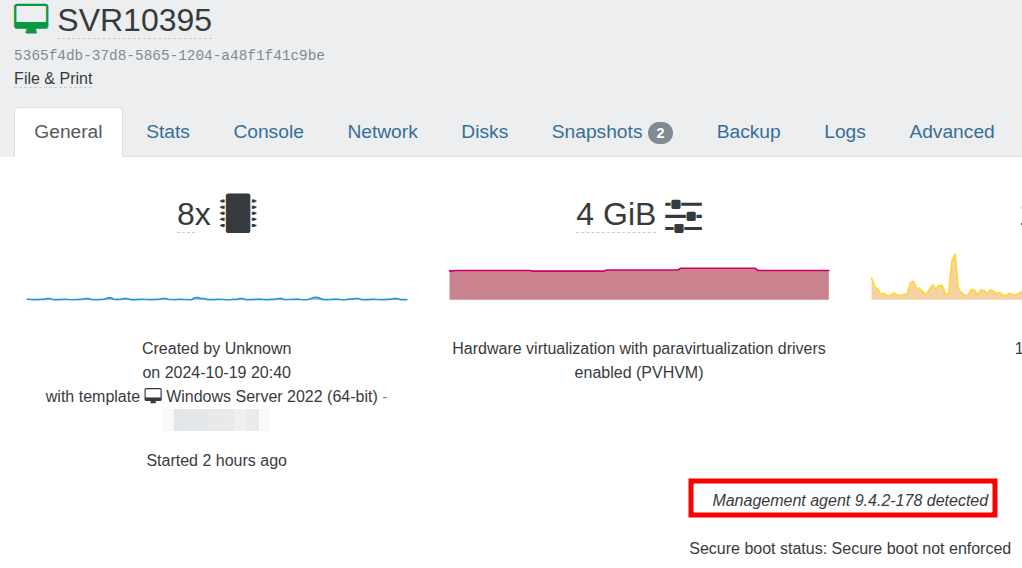Change the 4 GiB memory value
This screenshot has width=1022, height=568.
coord(615,215)
